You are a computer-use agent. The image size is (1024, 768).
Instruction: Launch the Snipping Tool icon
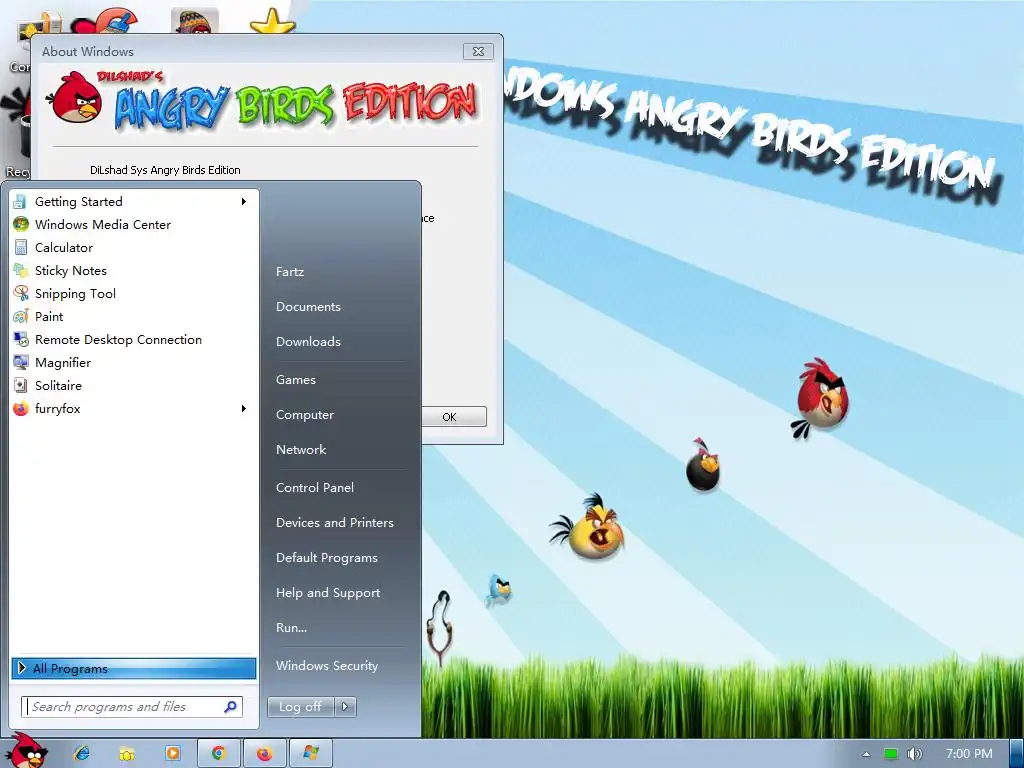coord(20,293)
